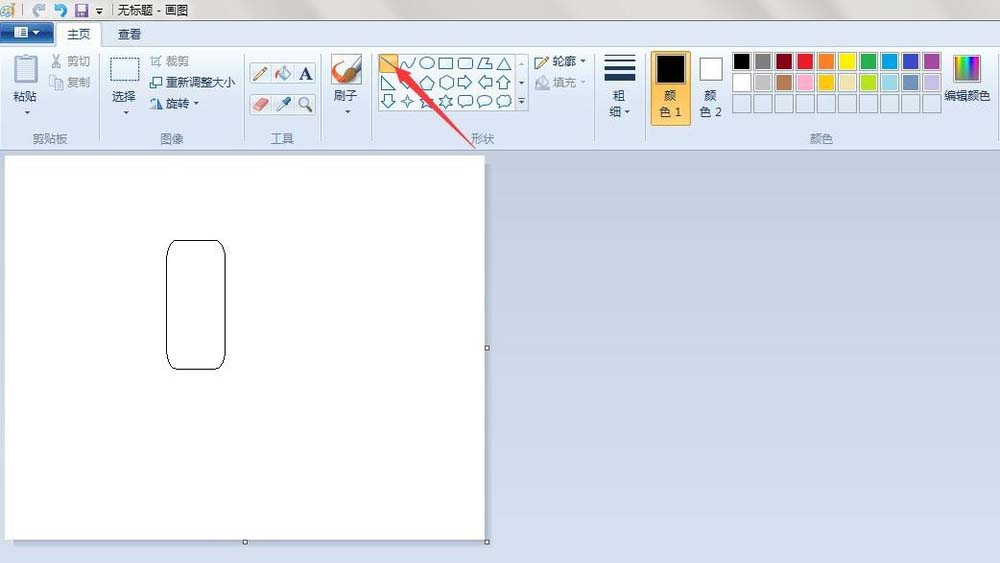Activate 颜色 1 foreground color
This screenshot has width=1000, height=563.
(670, 88)
